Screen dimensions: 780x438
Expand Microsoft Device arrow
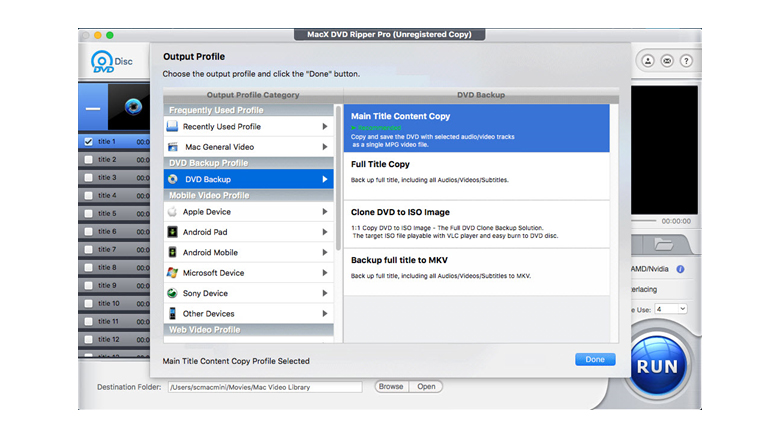tap(324, 273)
